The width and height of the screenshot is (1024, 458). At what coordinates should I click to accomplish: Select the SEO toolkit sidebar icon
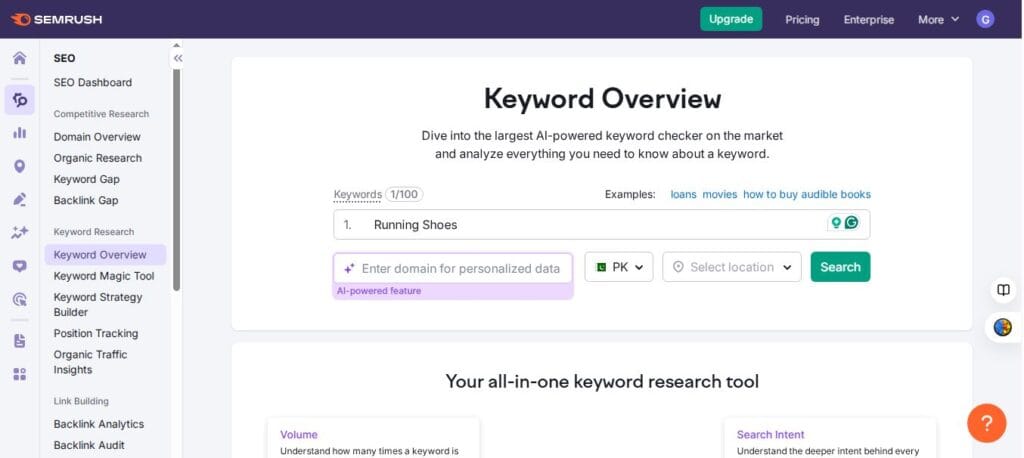click(x=20, y=100)
